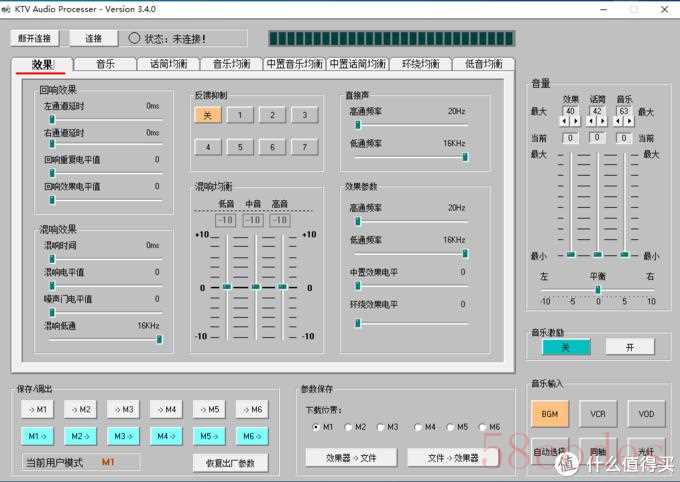680x482 pixels.
Task: Select BGM music input
Action: click(x=549, y=414)
